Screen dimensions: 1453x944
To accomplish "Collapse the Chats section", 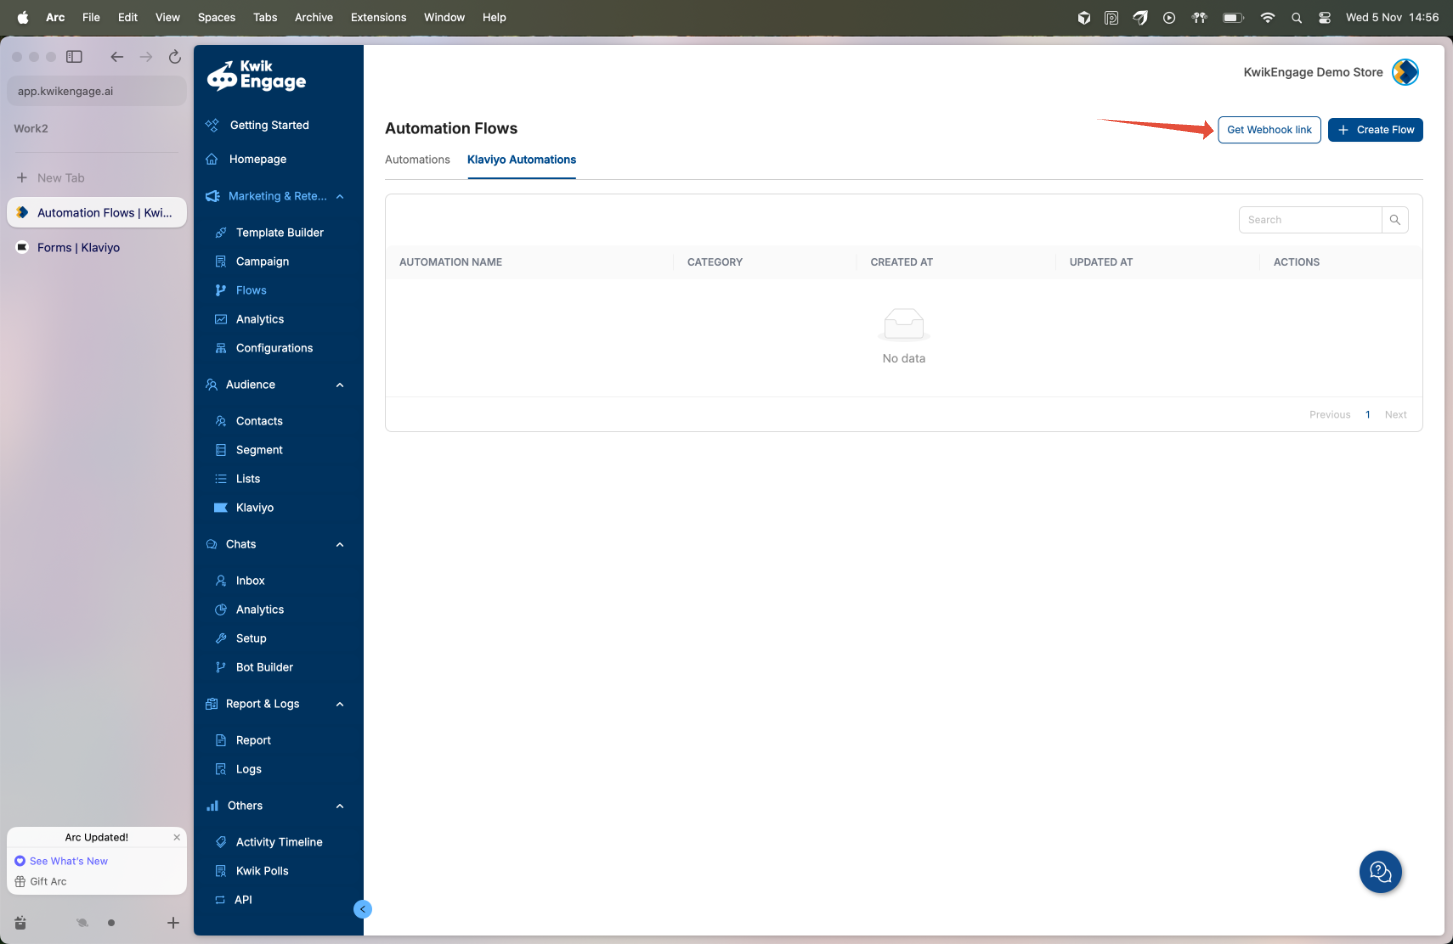I will (x=340, y=545).
